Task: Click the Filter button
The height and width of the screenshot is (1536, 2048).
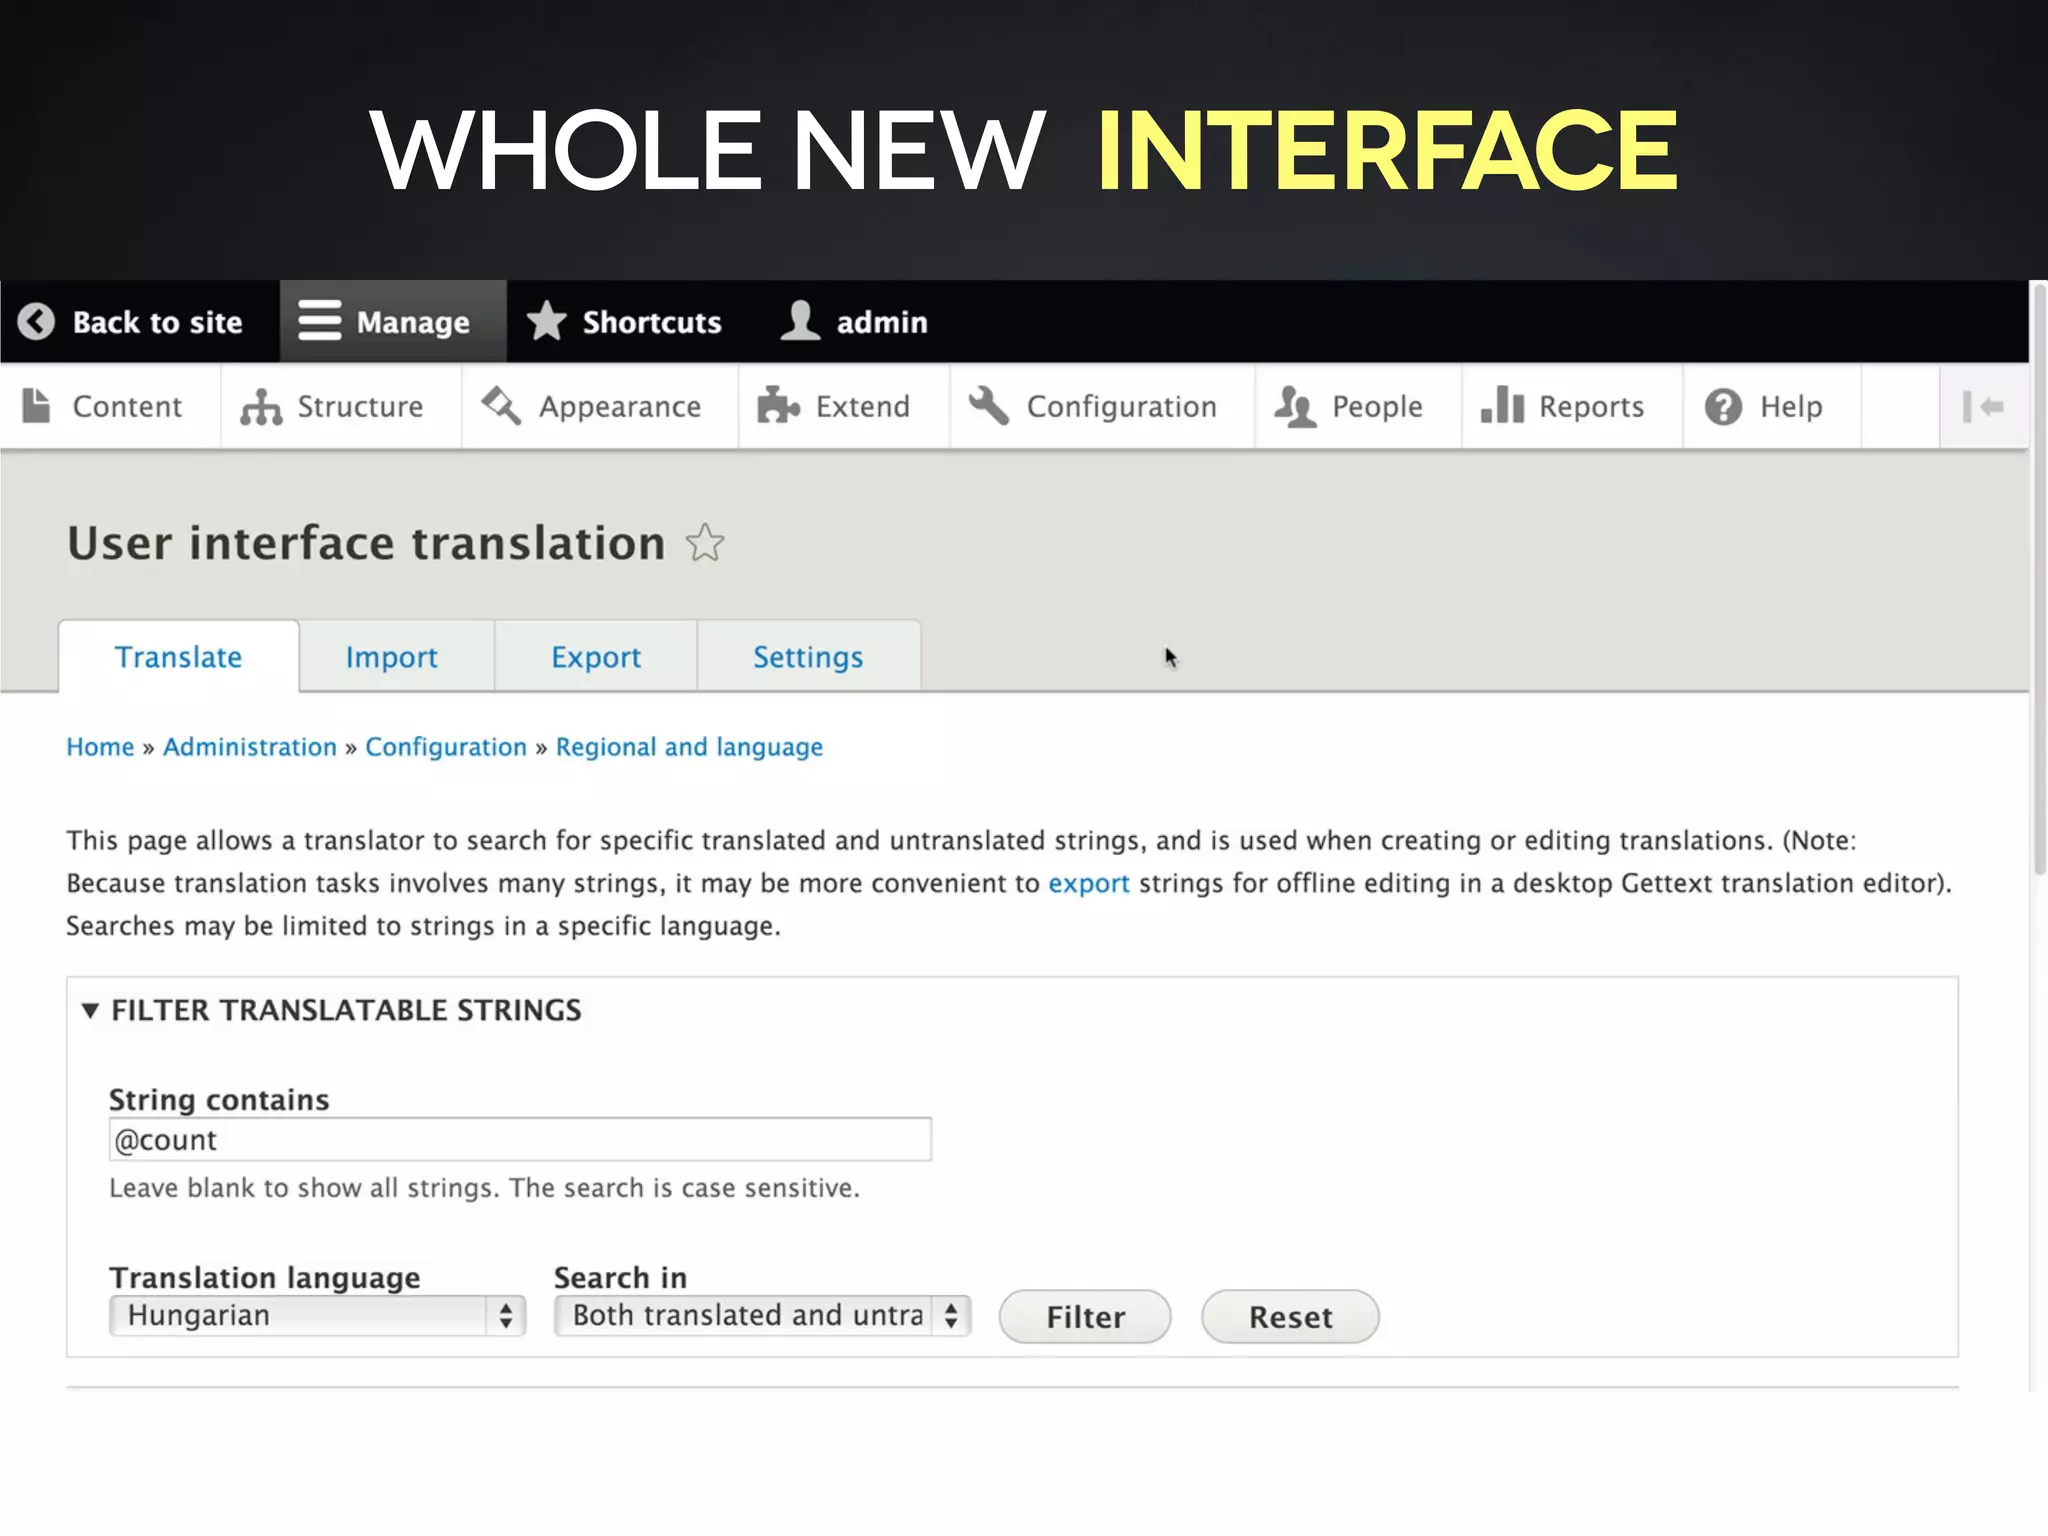Action: click(x=1085, y=1317)
